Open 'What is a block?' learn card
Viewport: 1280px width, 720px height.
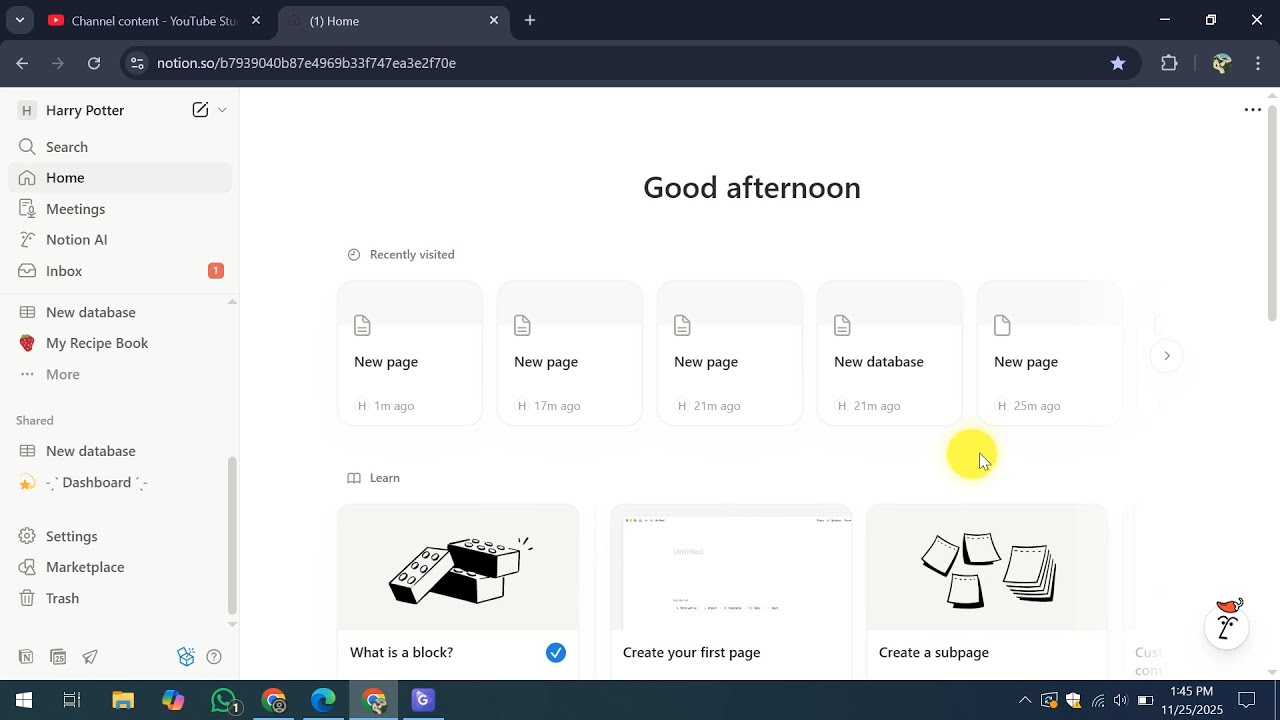coord(458,592)
